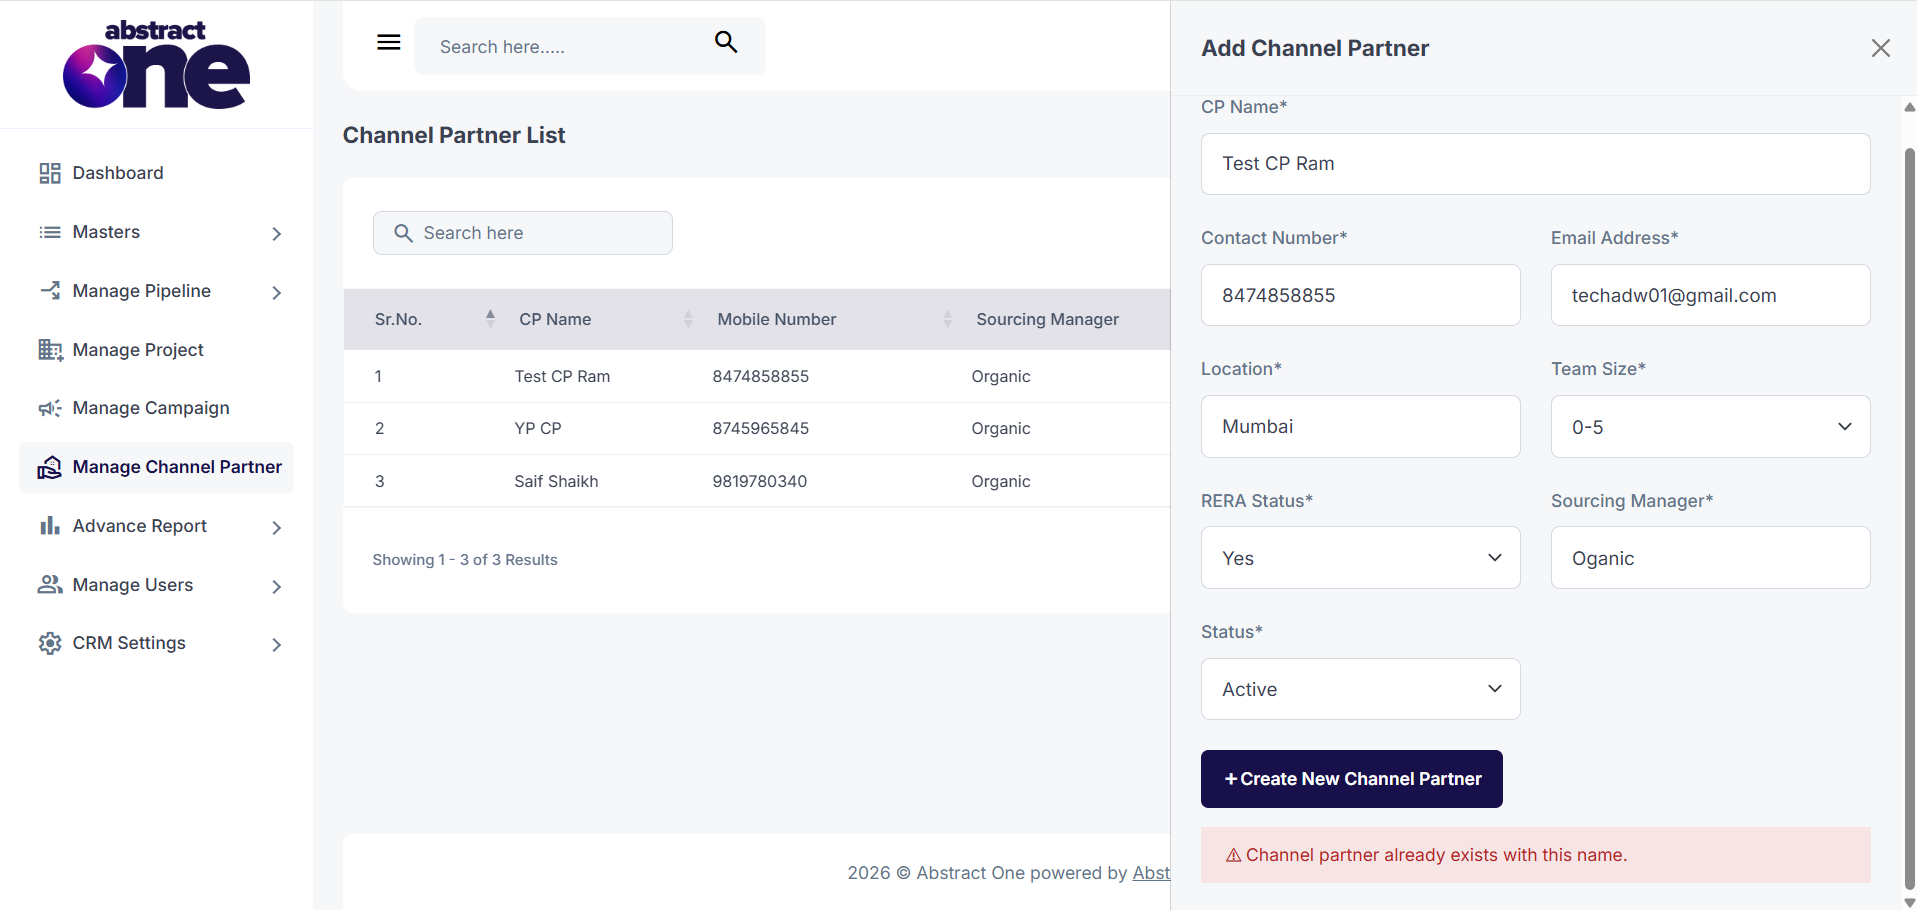Click the panel vertical scrollbar thumb
This screenshot has height=910, width=1917.
point(1909,518)
